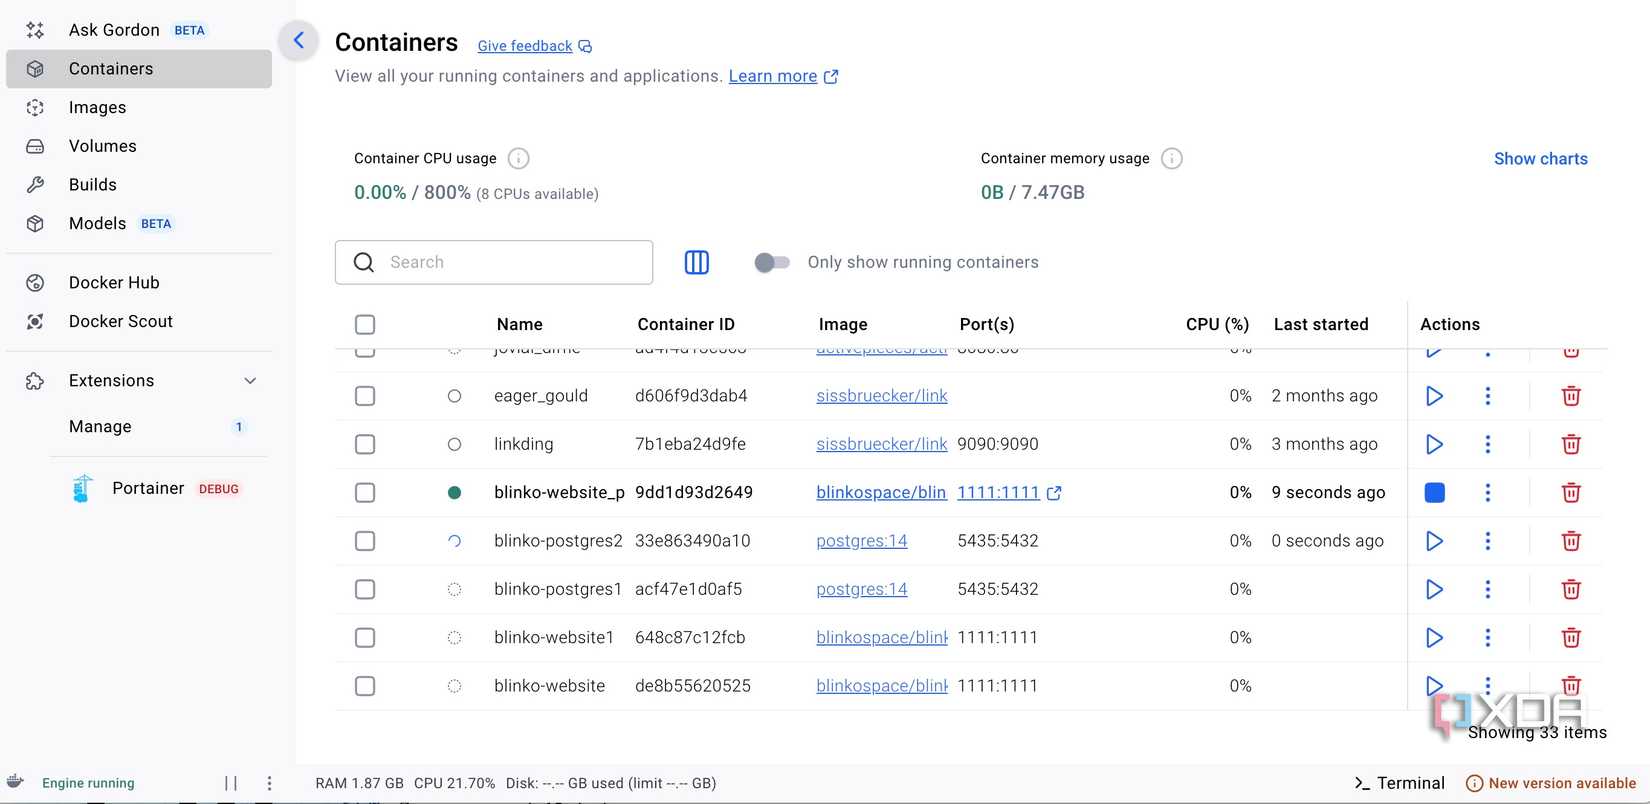This screenshot has width=1650, height=804.
Task: Open Manage extensions
Action: (x=100, y=427)
